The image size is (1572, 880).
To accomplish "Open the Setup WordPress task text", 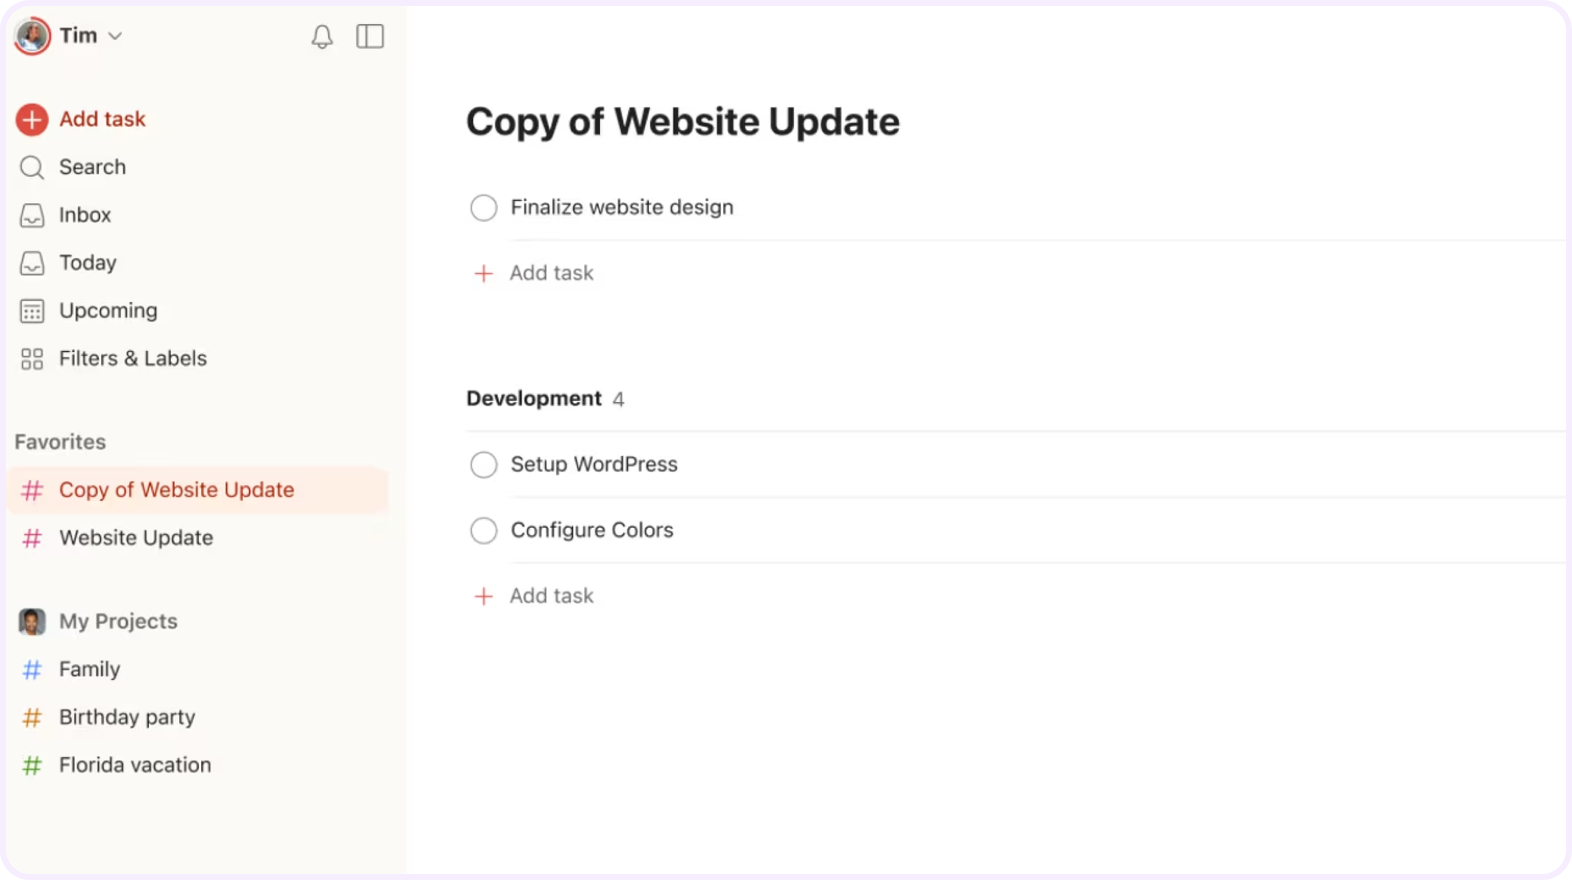I will click(594, 464).
